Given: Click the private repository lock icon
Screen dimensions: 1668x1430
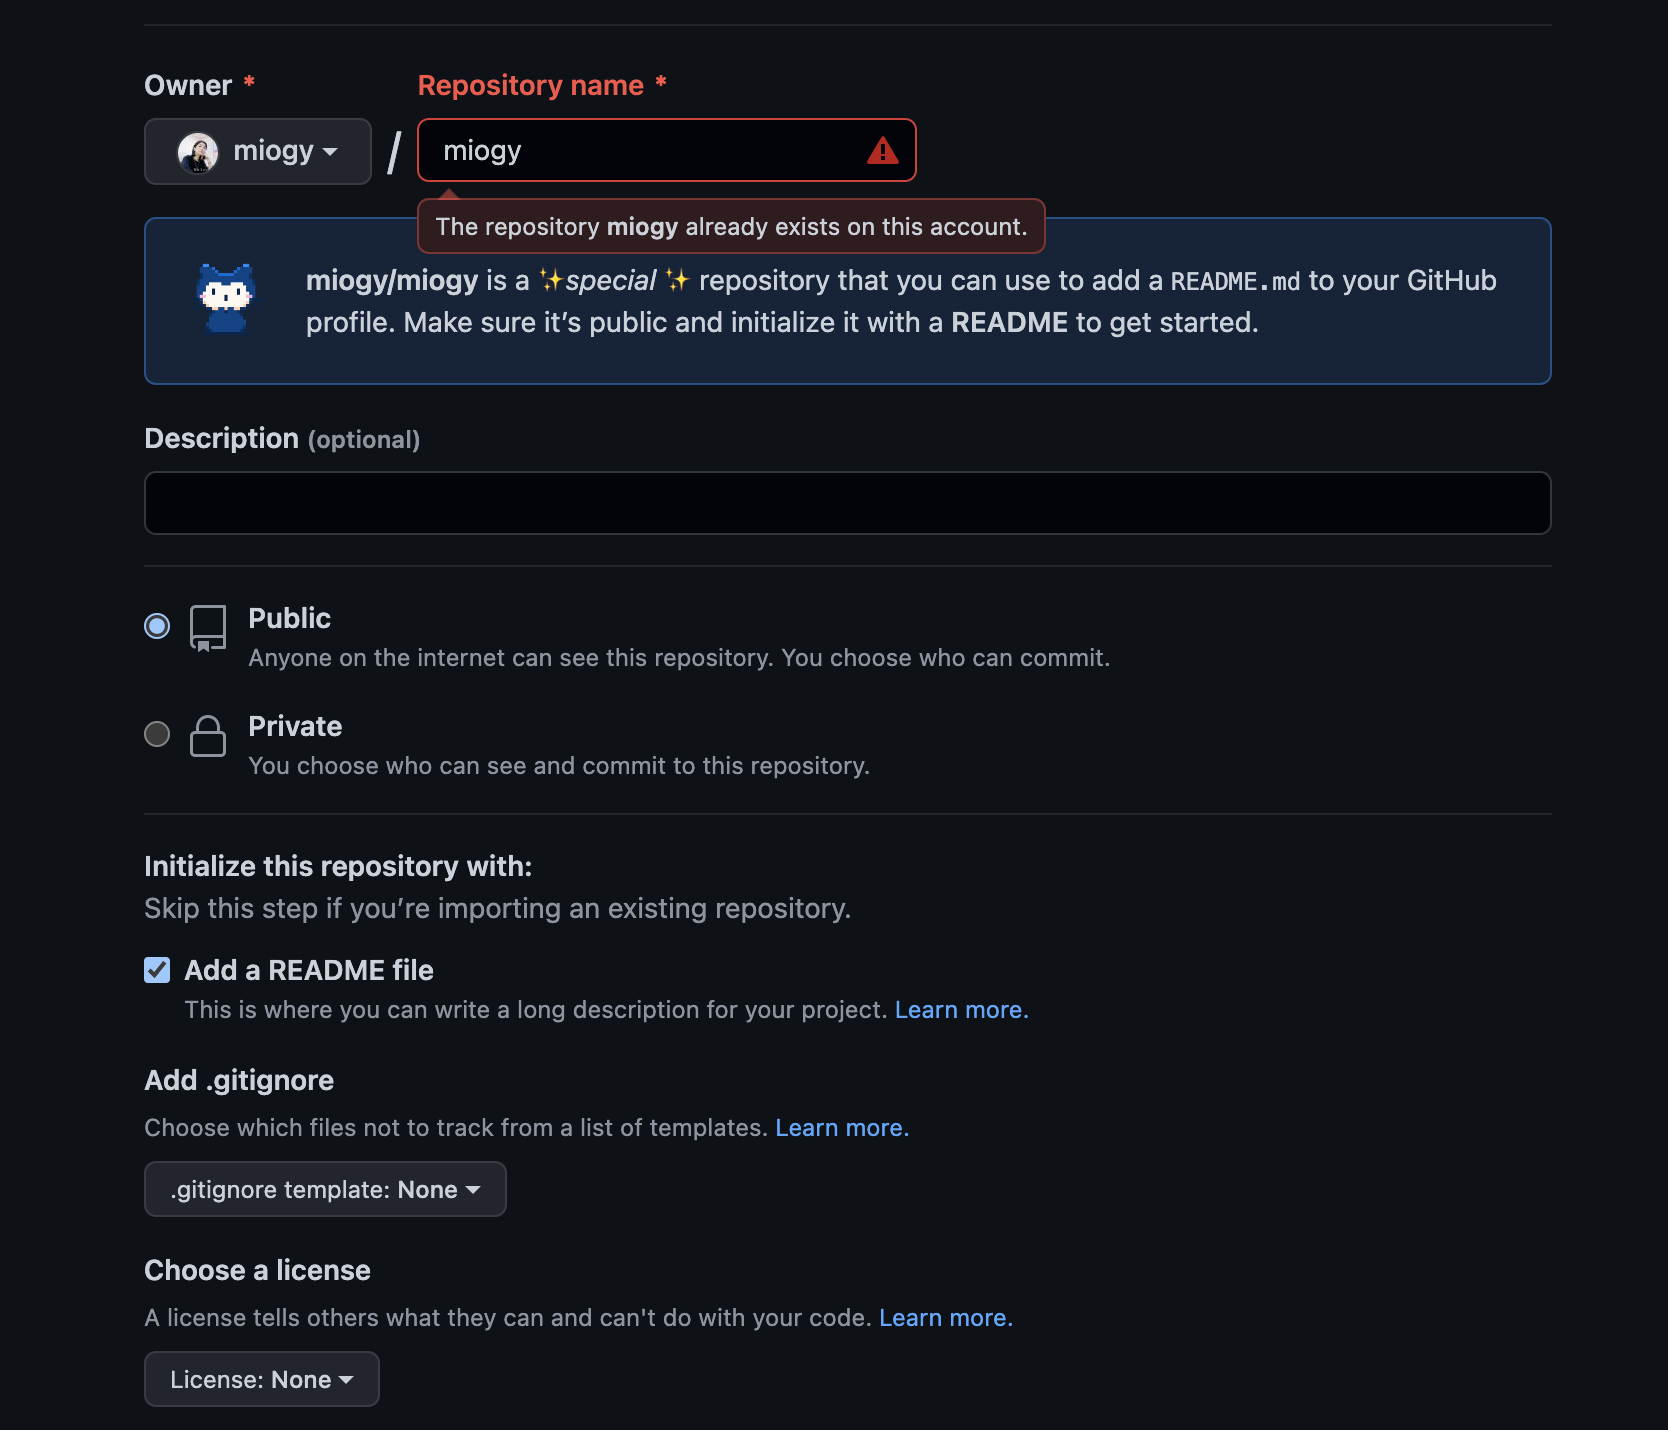Looking at the screenshot, I should (x=208, y=736).
